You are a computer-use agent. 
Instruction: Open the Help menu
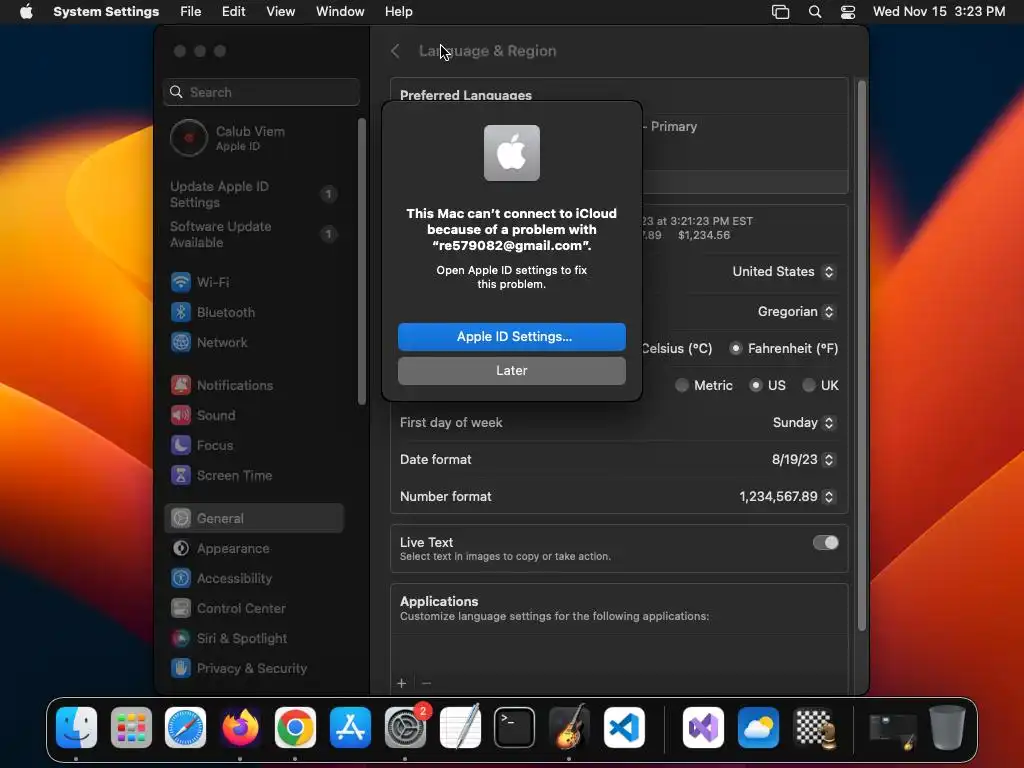pos(398,12)
